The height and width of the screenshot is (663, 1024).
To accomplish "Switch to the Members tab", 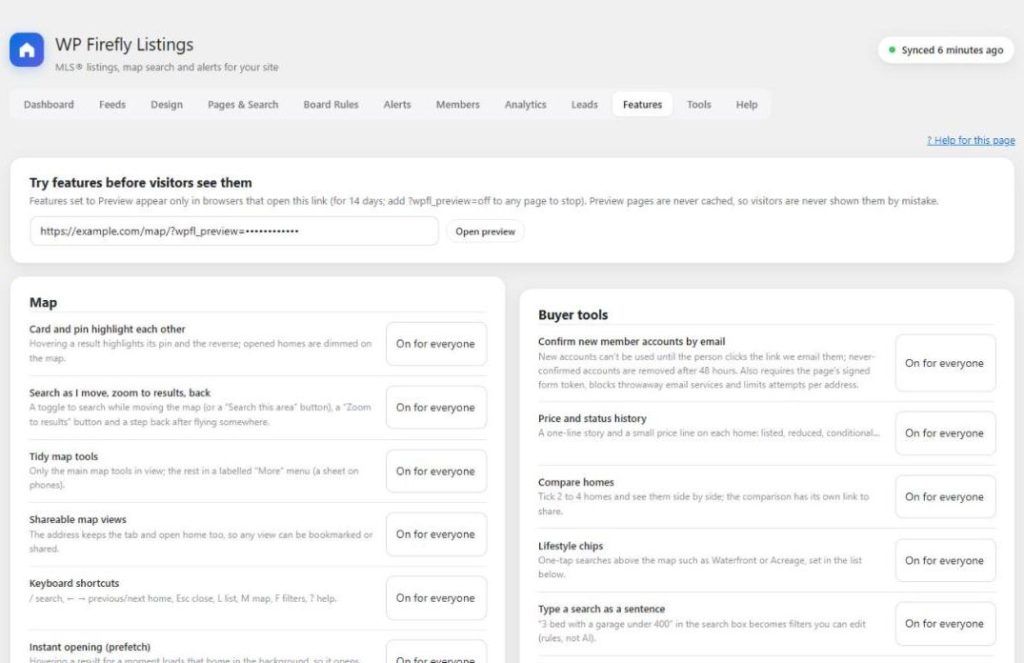I will [x=458, y=105].
